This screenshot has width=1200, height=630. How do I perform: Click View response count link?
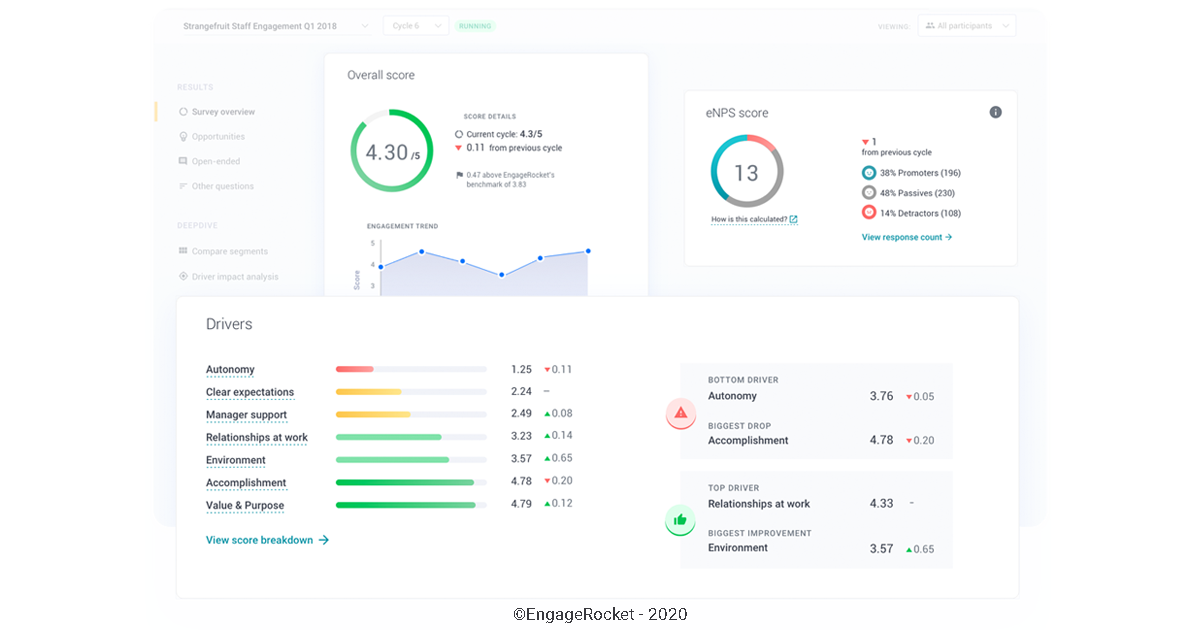click(906, 237)
